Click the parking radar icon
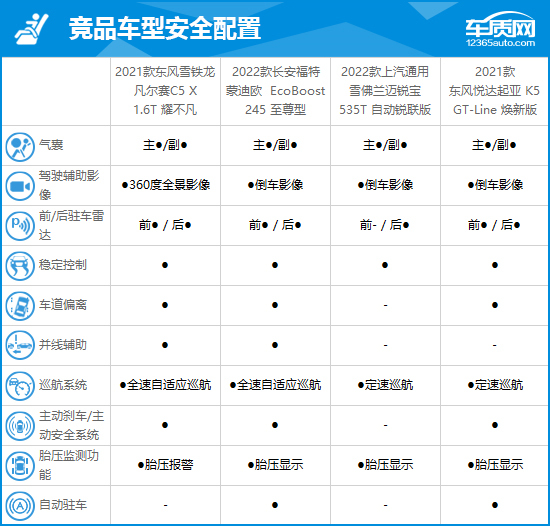The height and width of the screenshot is (526, 550). 20,226
